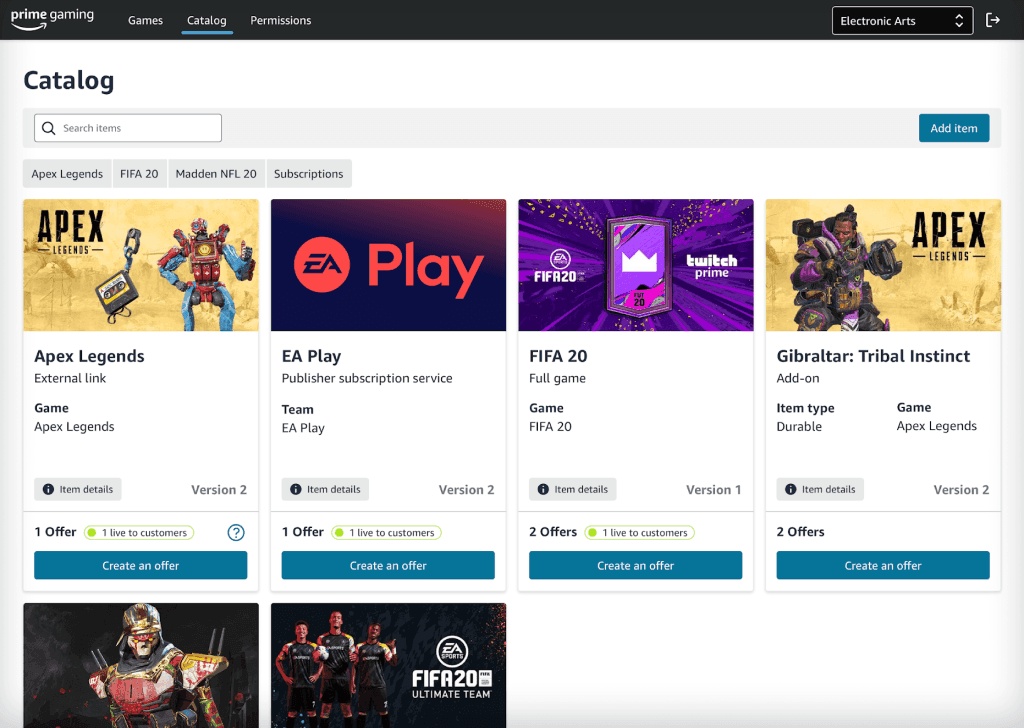
Task: Click the Catalog page heading
Action: pos(69,80)
